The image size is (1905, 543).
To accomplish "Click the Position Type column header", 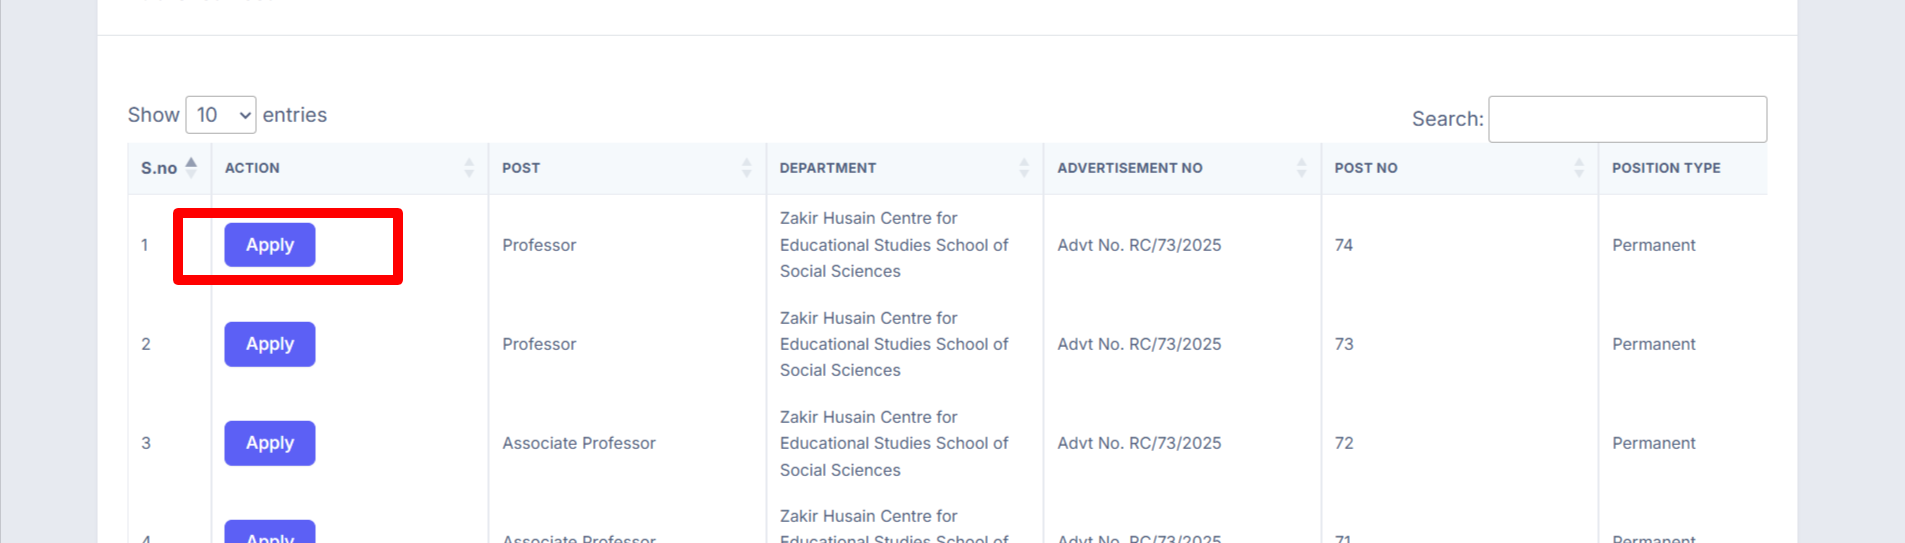I will tap(1666, 168).
